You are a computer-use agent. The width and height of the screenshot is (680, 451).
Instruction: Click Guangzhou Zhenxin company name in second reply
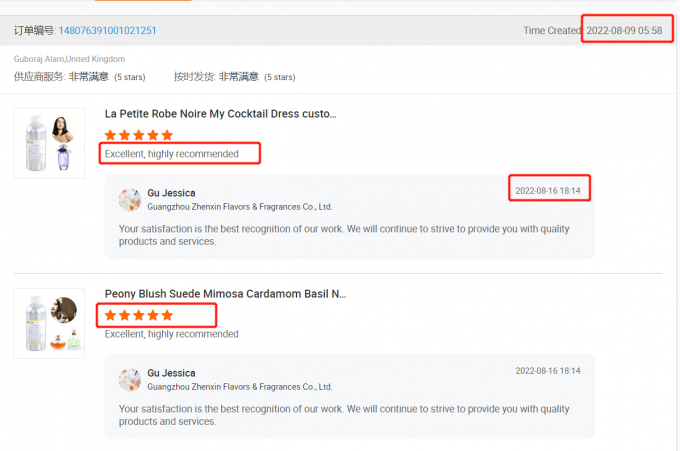239,386
